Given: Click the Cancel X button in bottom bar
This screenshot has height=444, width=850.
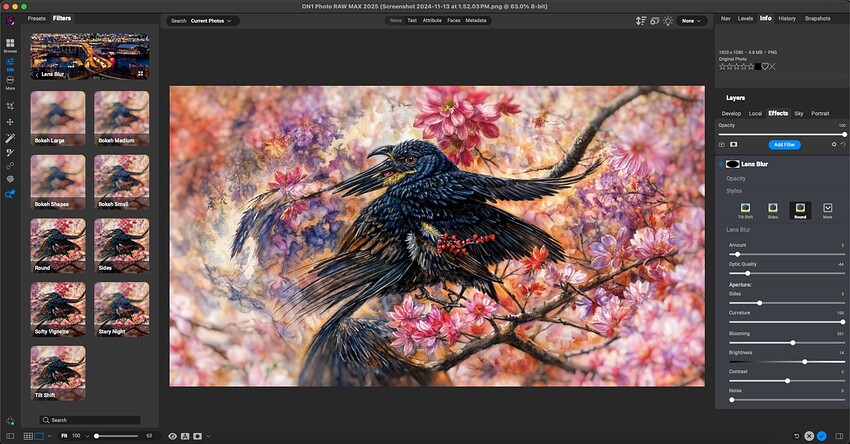Looking at the screenshot, I should click(x=809, y=436).
